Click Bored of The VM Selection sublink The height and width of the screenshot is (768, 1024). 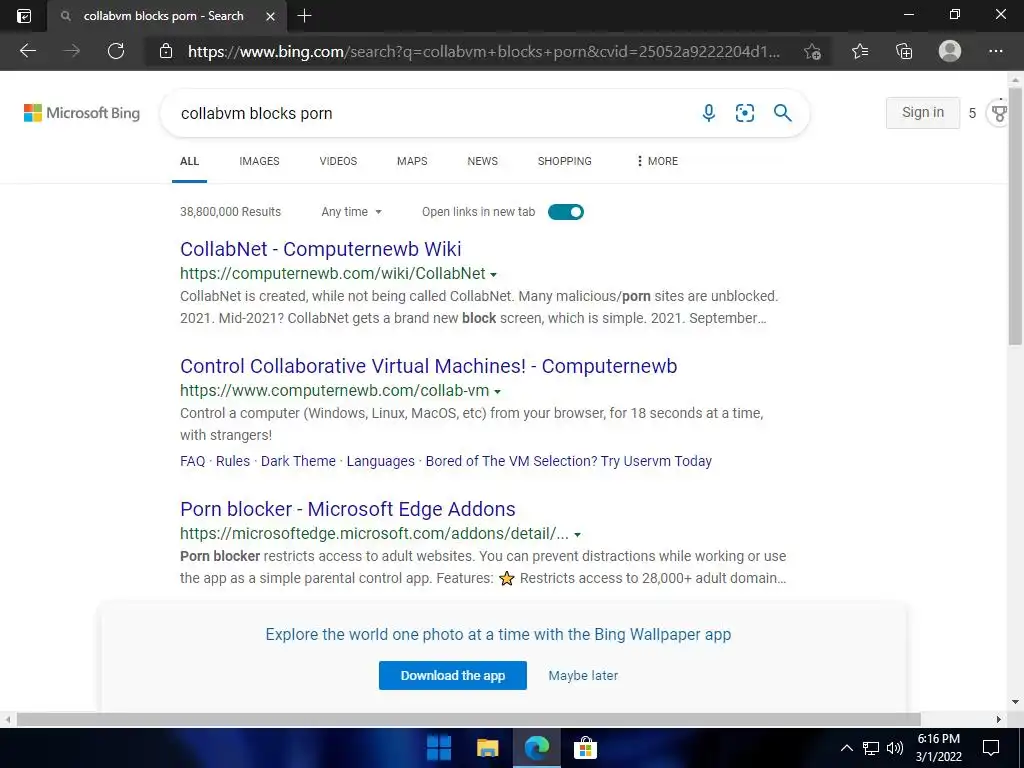click(569, 461)
